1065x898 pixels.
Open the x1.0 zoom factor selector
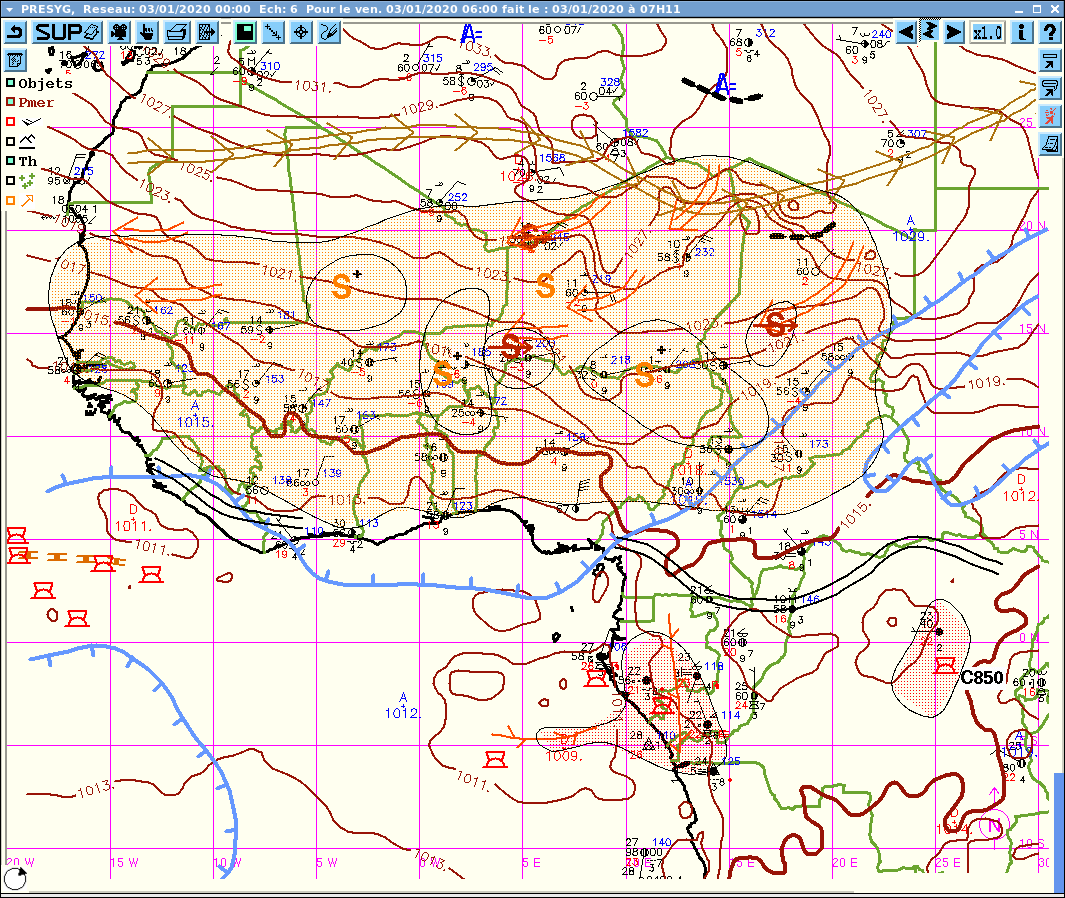click(x=987, y=32)
